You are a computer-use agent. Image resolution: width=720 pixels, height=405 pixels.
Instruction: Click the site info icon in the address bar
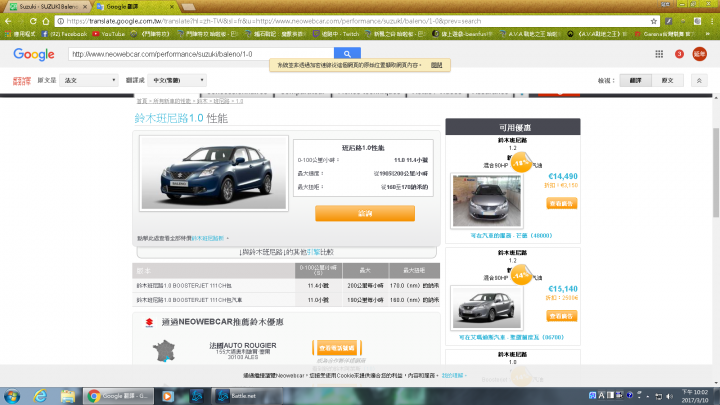[61, 21]
